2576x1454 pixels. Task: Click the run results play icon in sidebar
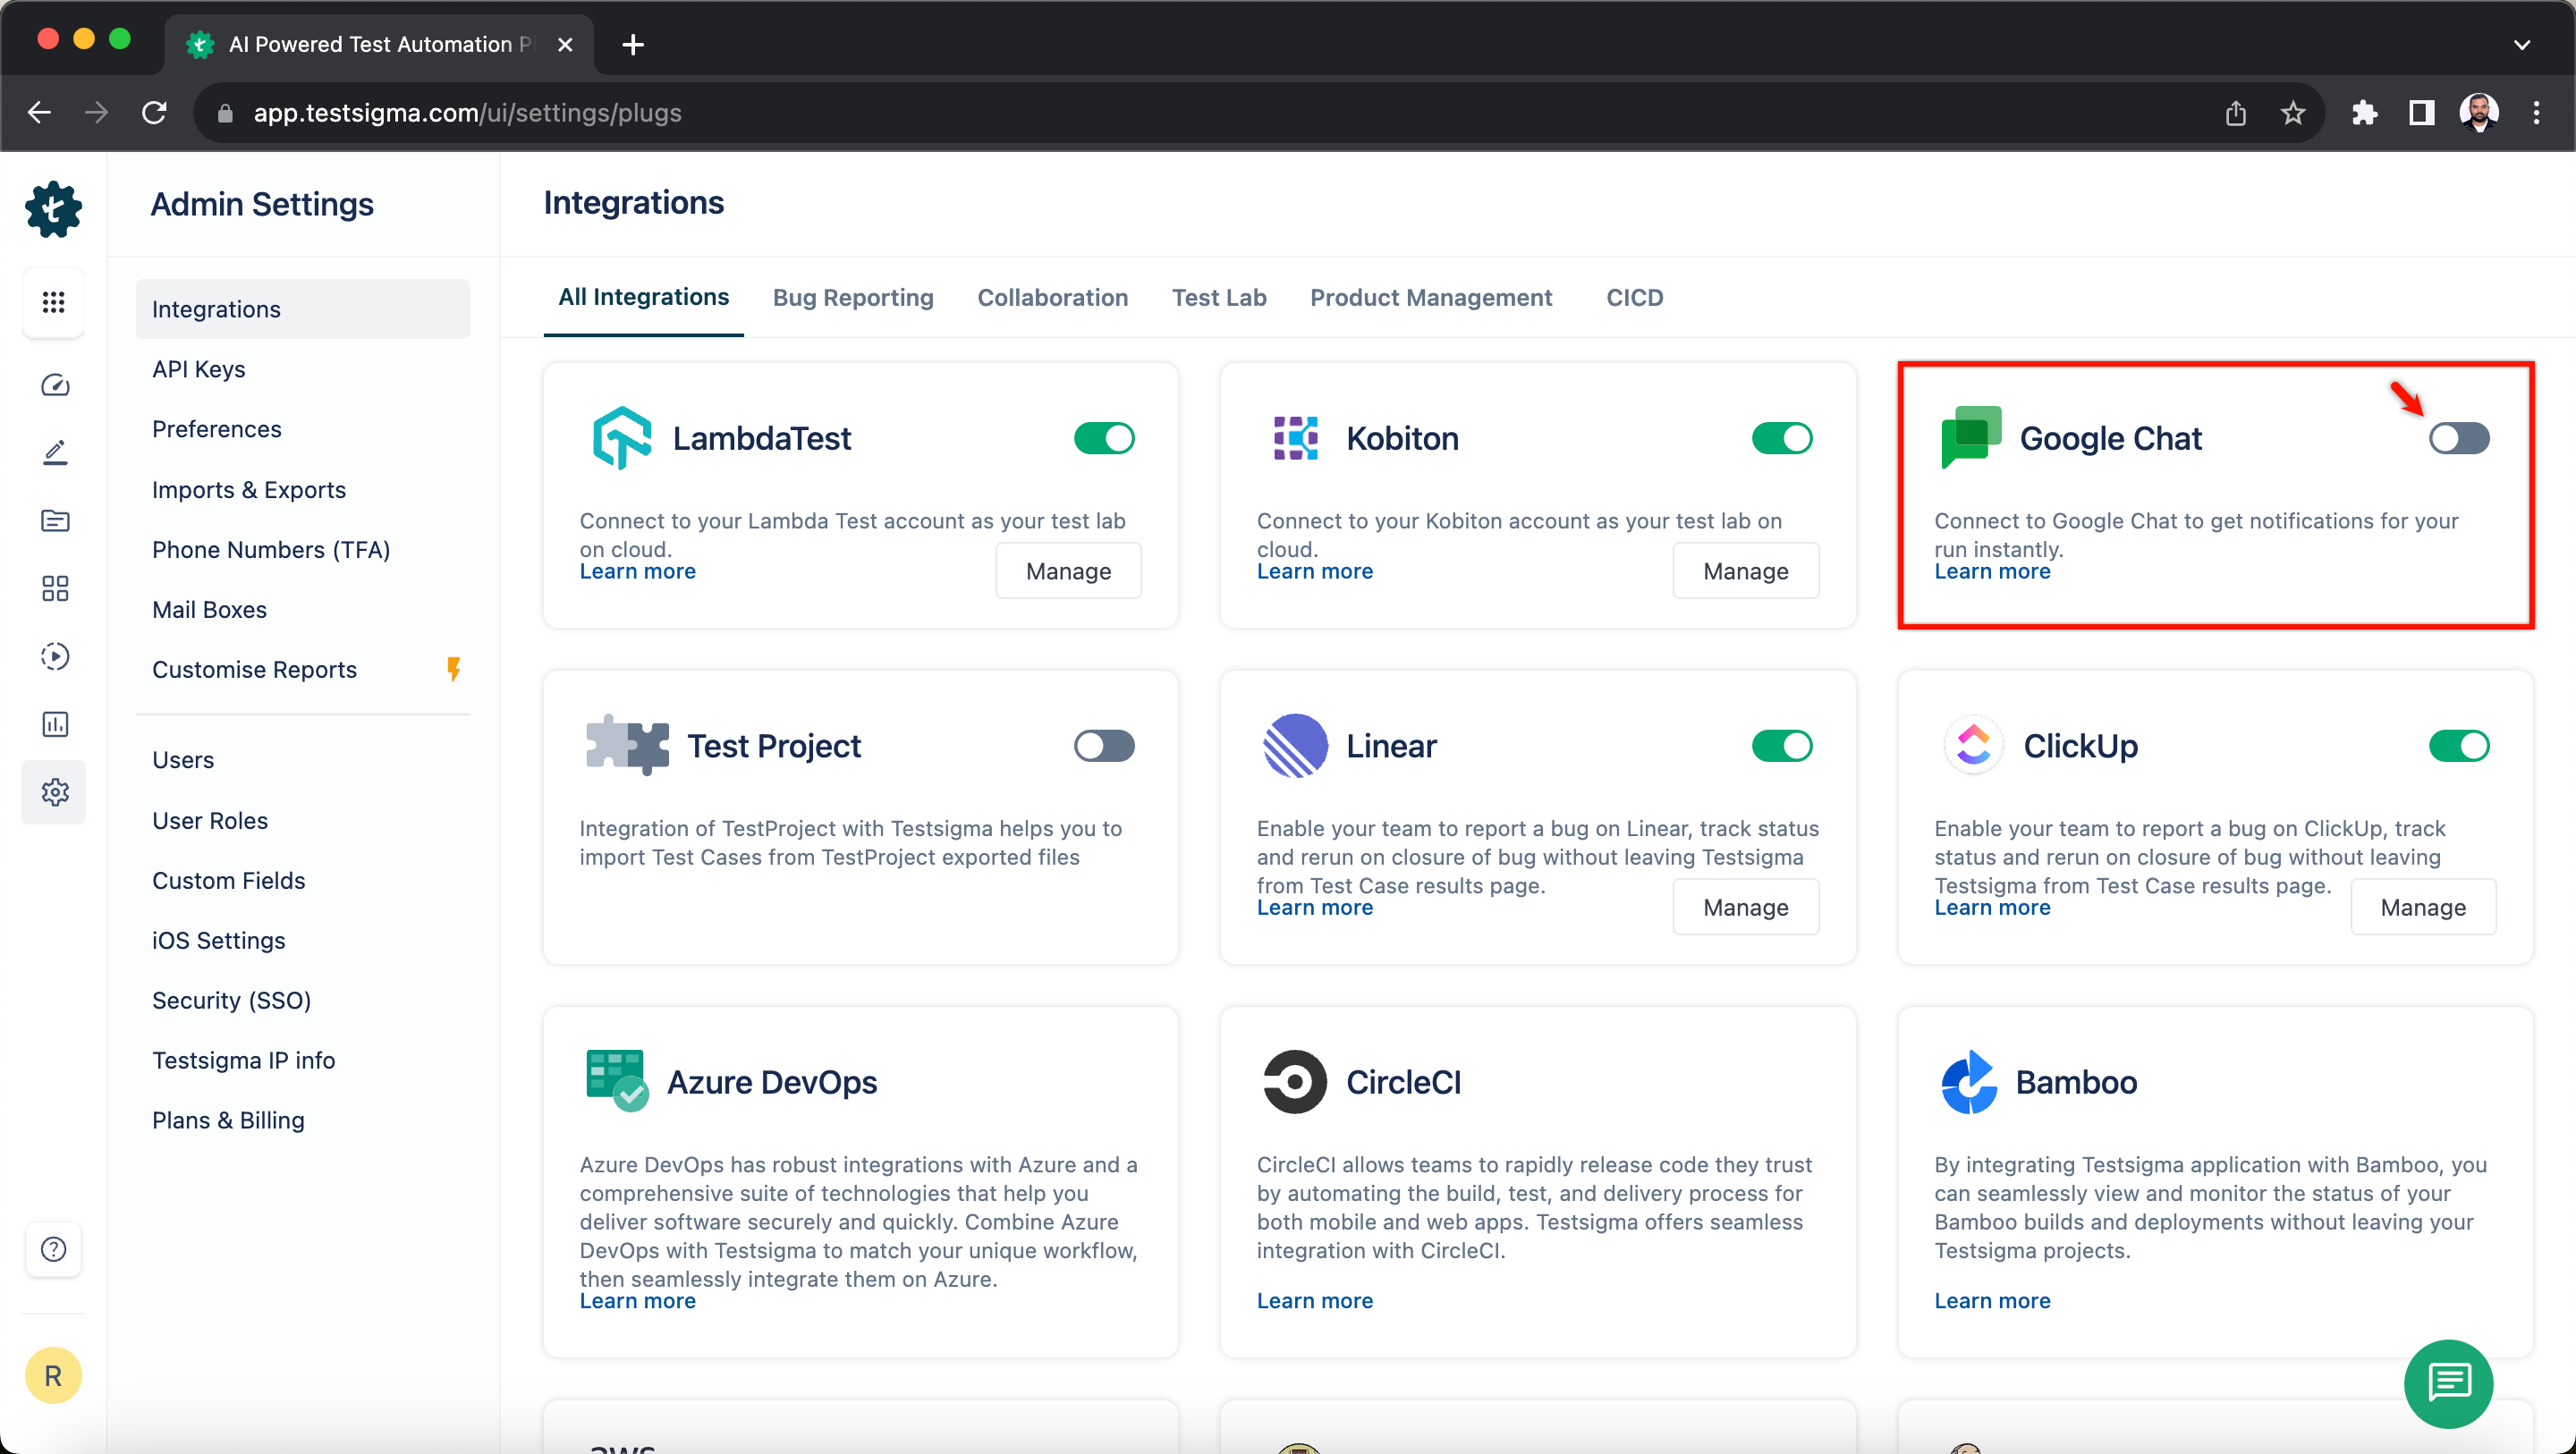54,656
